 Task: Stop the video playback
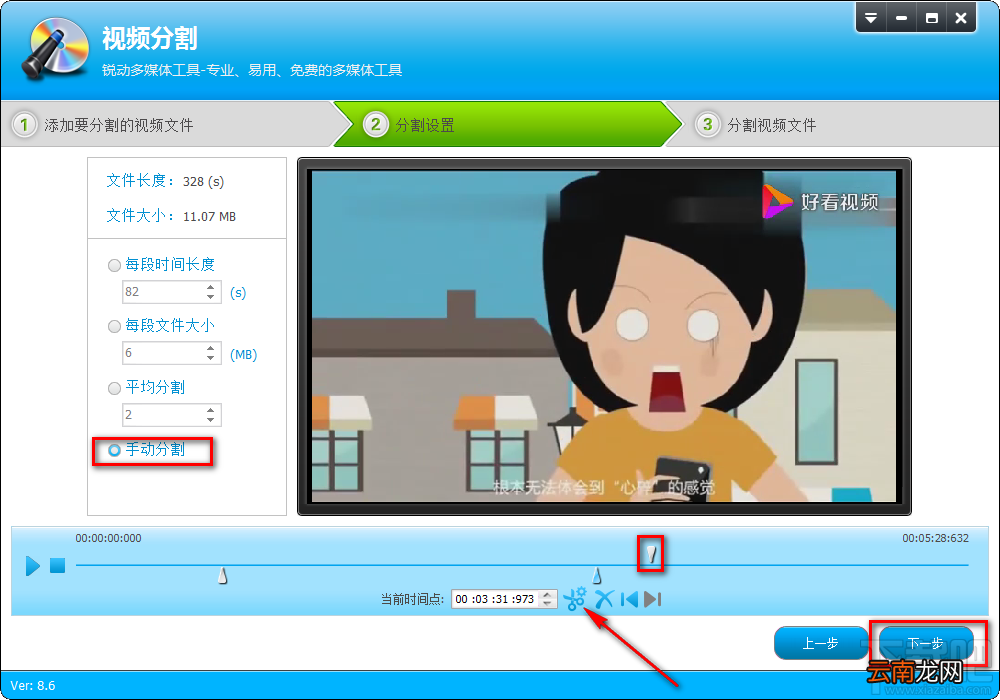tap(57, 565)
